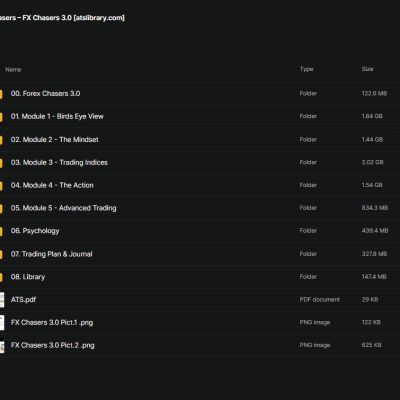Click the 834.3 MB size value
This screenshot has width=400, height=400.
click(375, 208)
